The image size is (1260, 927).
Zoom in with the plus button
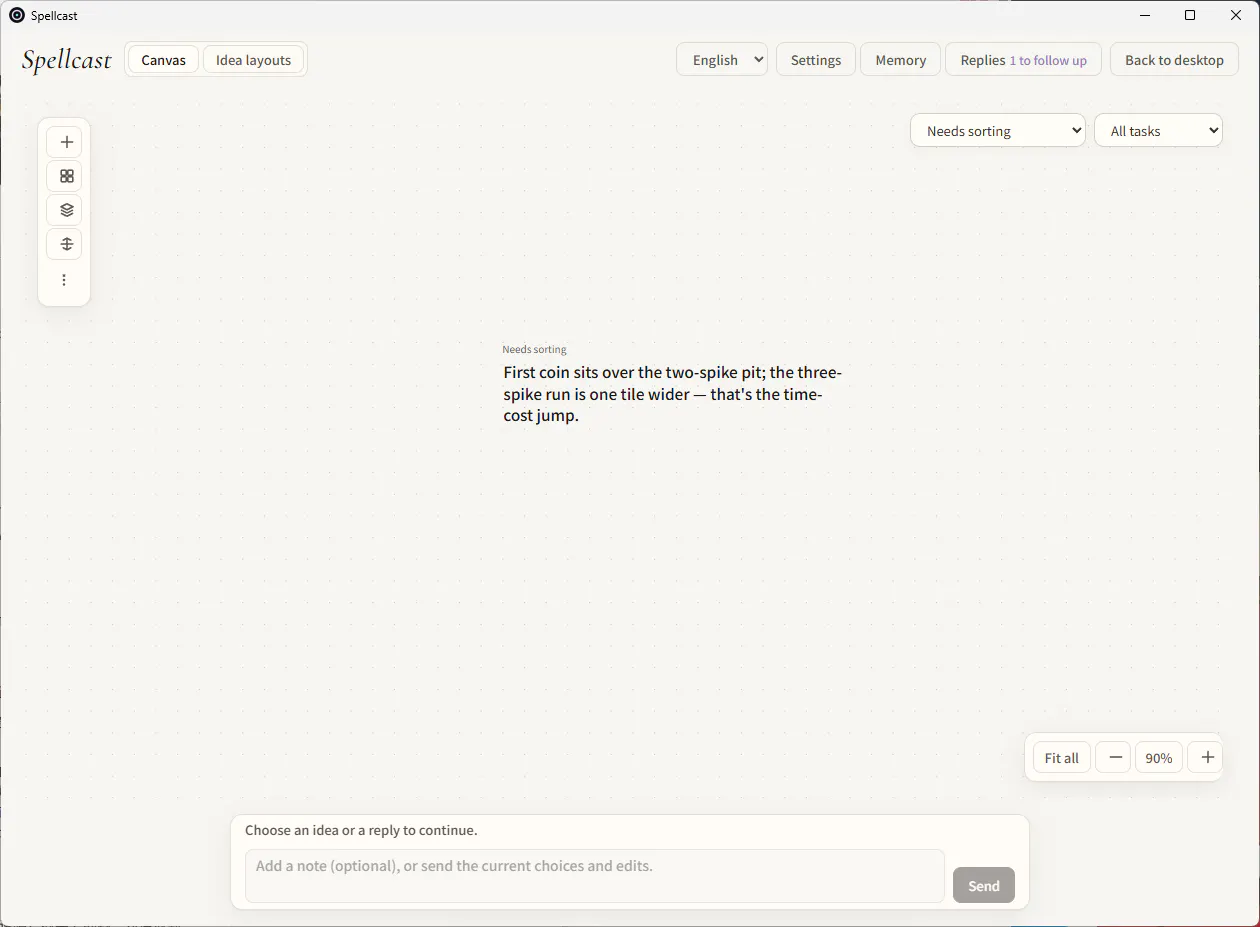point(1206,757)
